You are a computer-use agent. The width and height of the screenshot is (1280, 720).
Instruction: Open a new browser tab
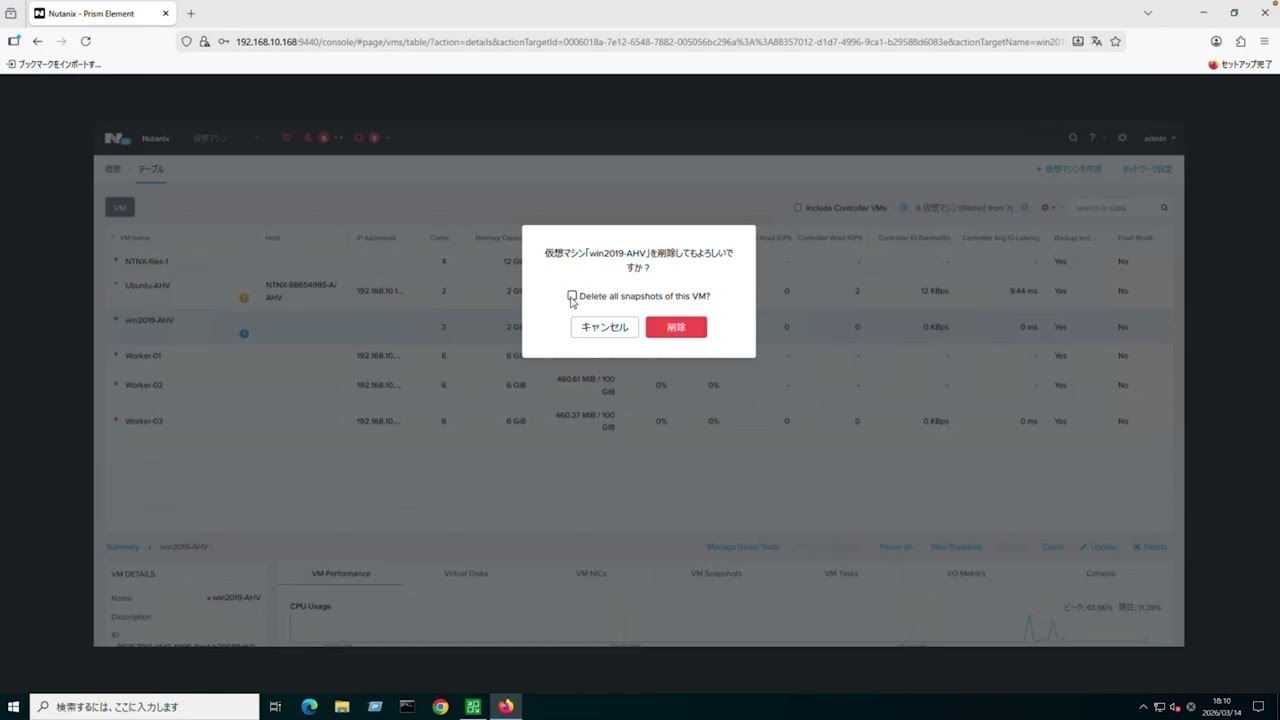click(191, 13)
